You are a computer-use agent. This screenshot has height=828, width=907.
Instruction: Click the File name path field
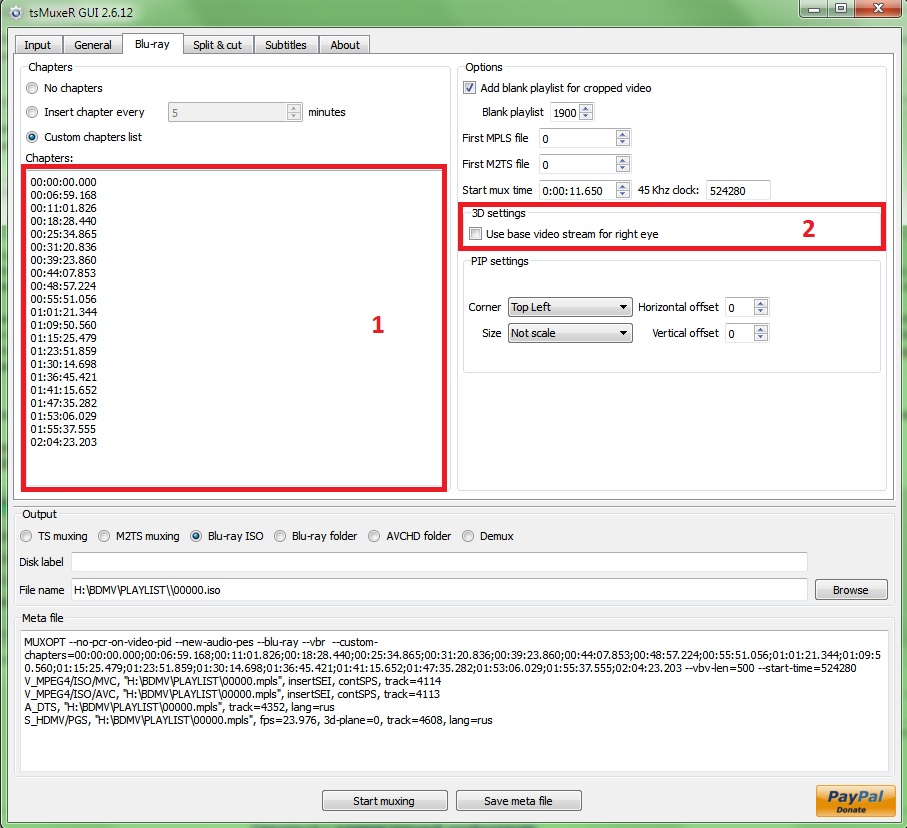tap(439, 590)
